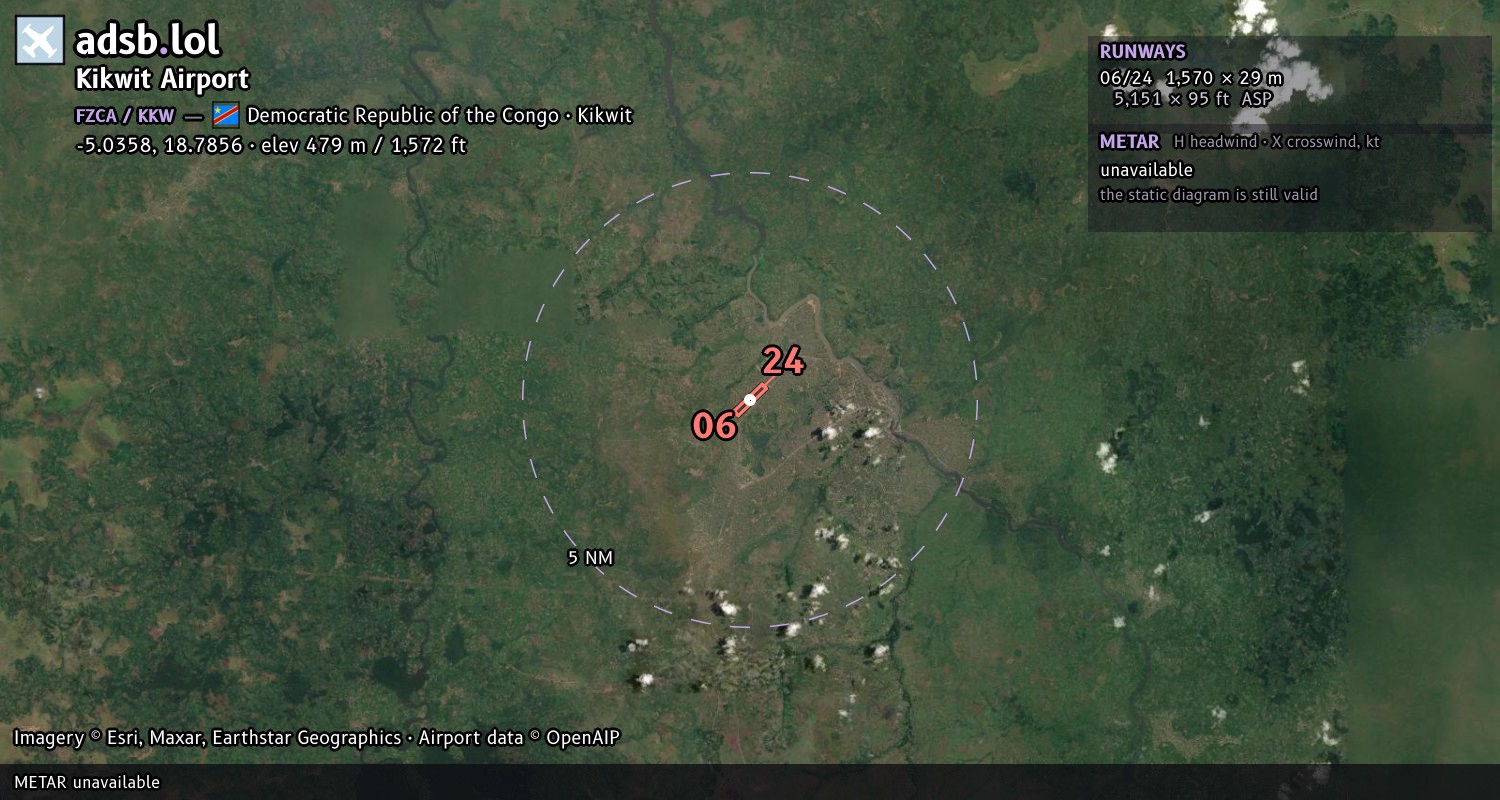
Task: Click the KKW IATA code
Action: (x=155, y=116)
